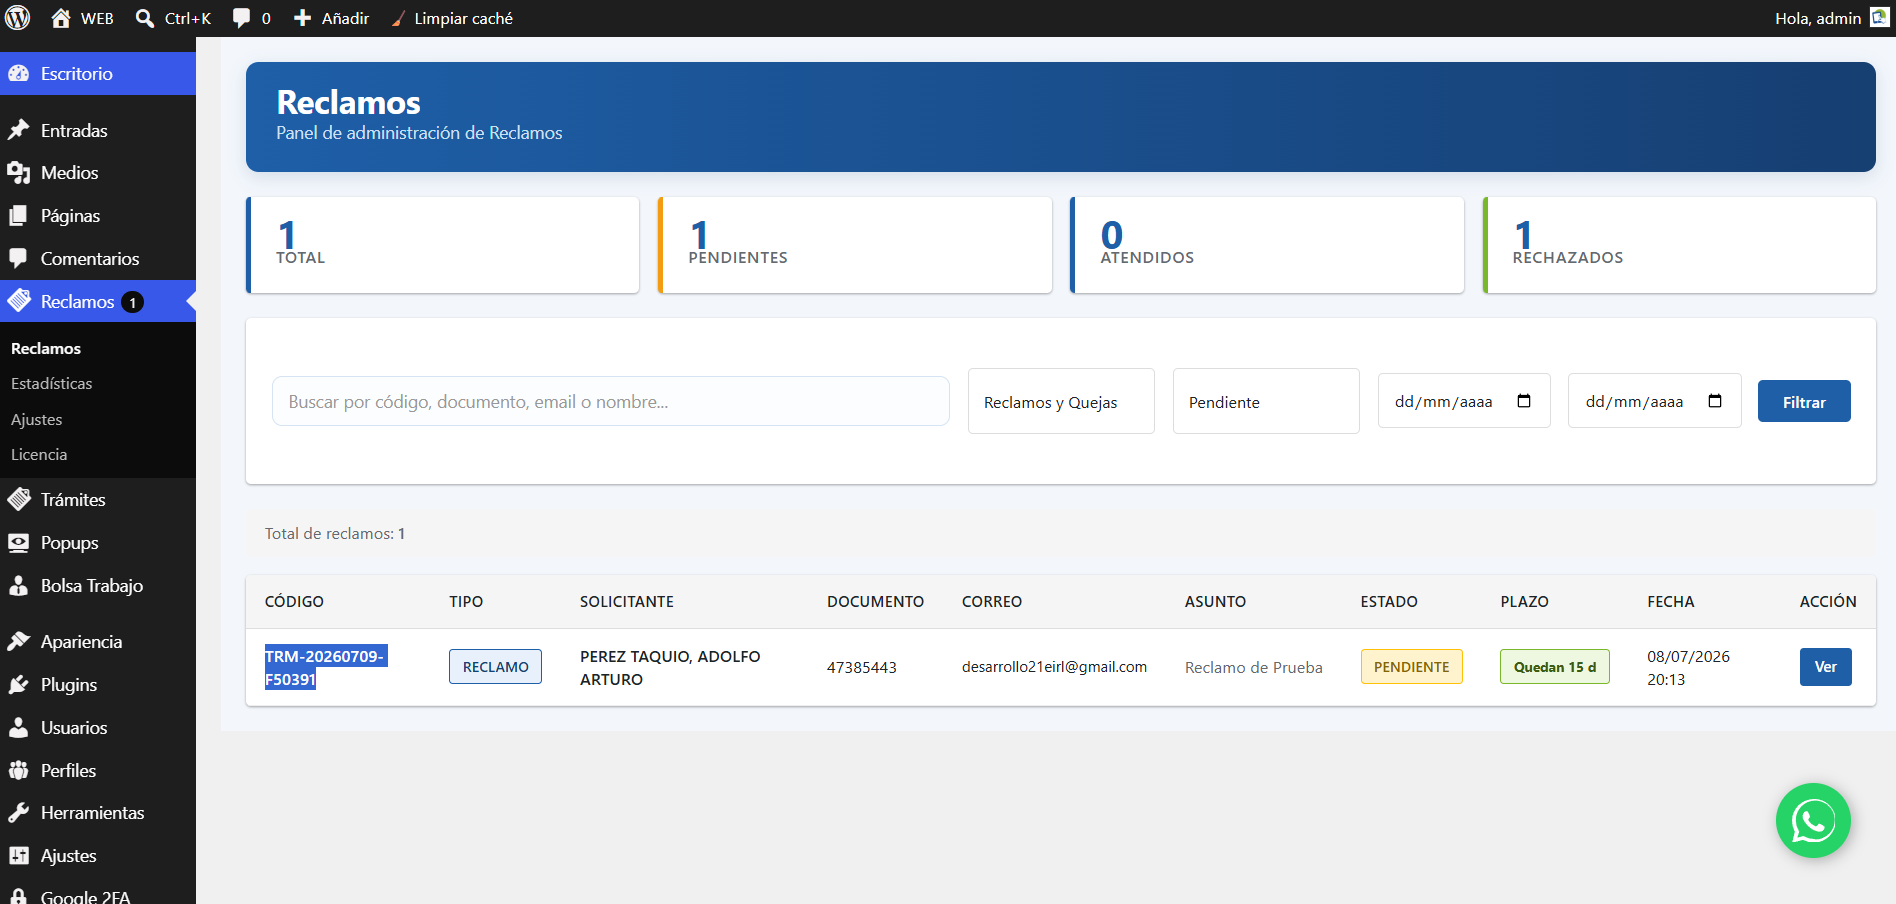This screenshot has width=1896, height=904.
Task: Click the PENDIENTES stat card
Action: [x=855, y=245]
